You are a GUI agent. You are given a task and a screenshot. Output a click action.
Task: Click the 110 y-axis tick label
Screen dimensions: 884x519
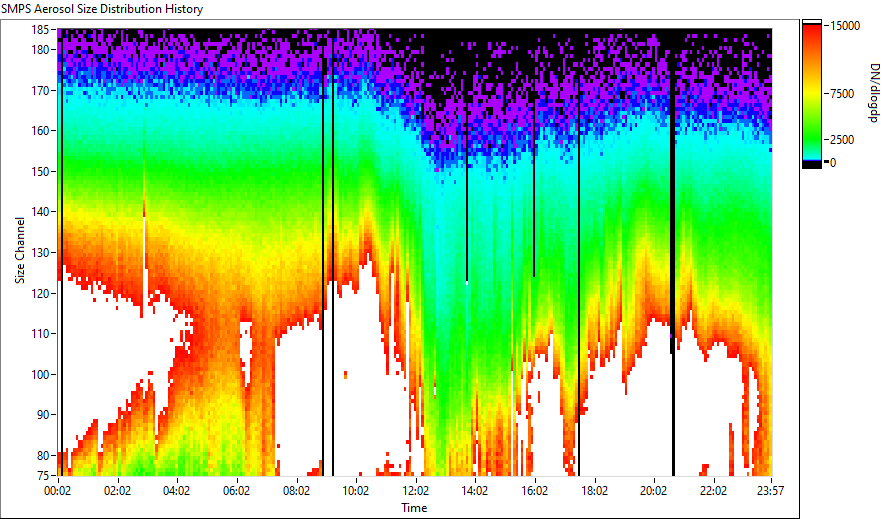40,334
